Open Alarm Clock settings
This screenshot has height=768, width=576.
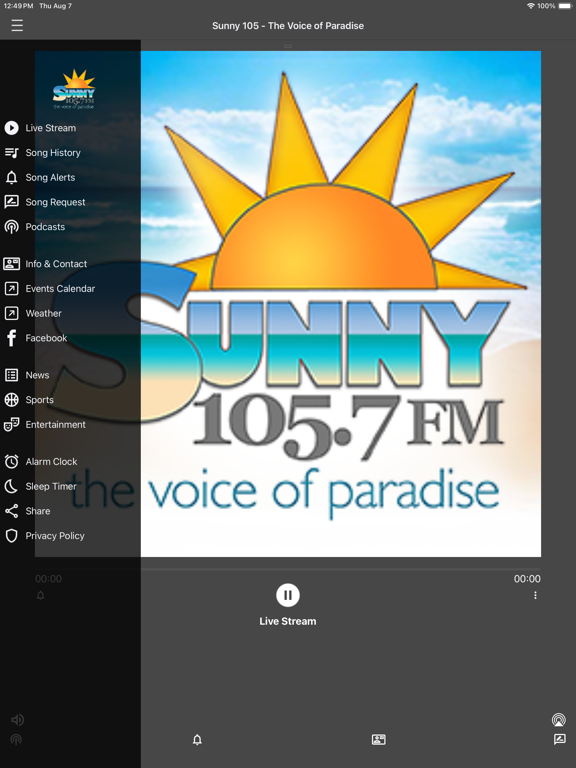[x=51, y=461]
